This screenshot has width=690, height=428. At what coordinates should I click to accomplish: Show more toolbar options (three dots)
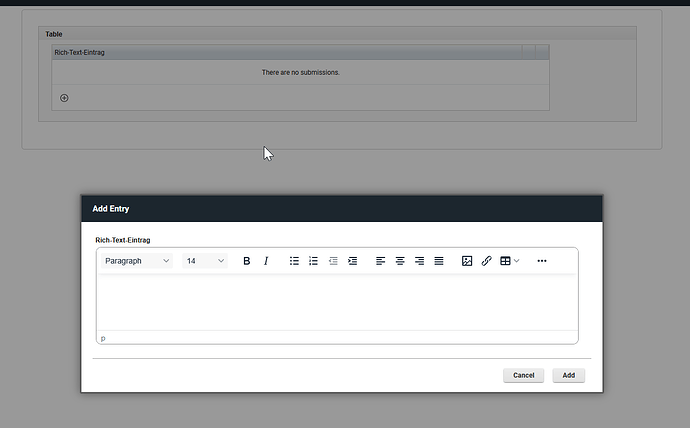542,261
